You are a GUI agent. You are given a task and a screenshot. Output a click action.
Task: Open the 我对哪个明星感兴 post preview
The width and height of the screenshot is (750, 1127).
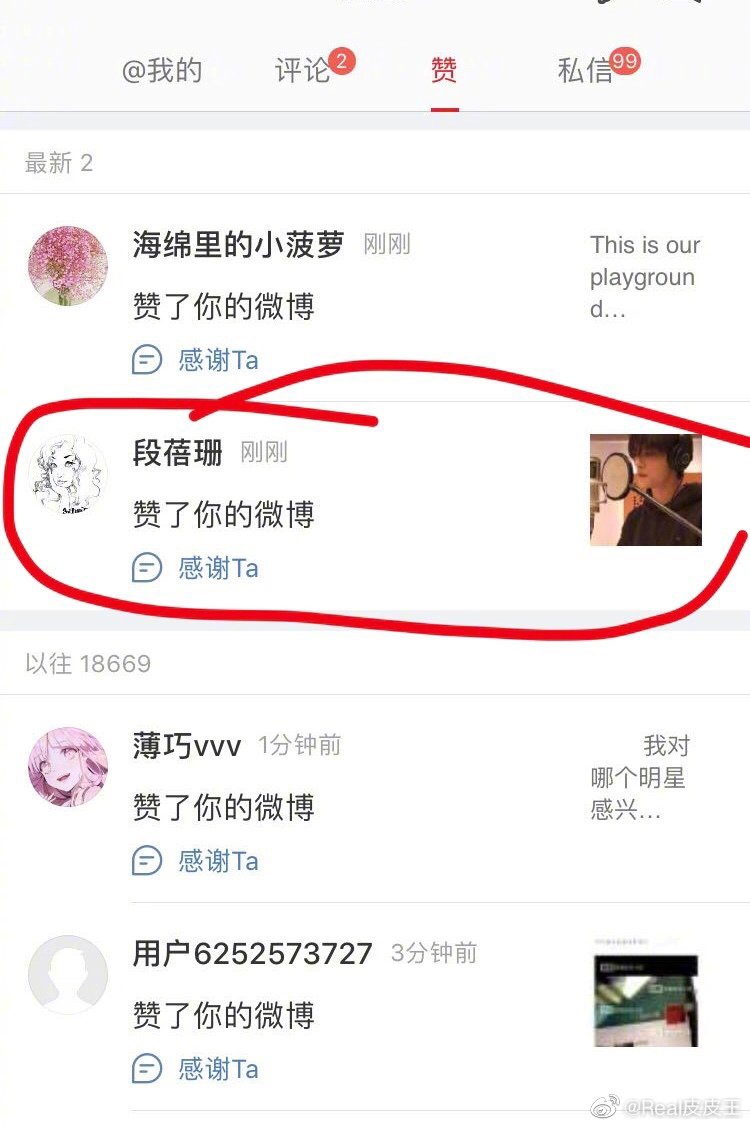[639, 778]
